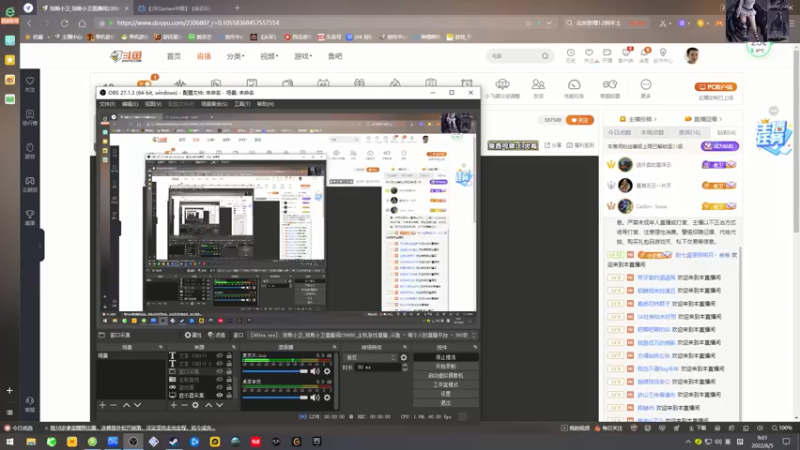Toggle visibility of the 主机游戏 source
Image resolution: width=800 pixels, height=450 pixels.
[x=219, y=380]
